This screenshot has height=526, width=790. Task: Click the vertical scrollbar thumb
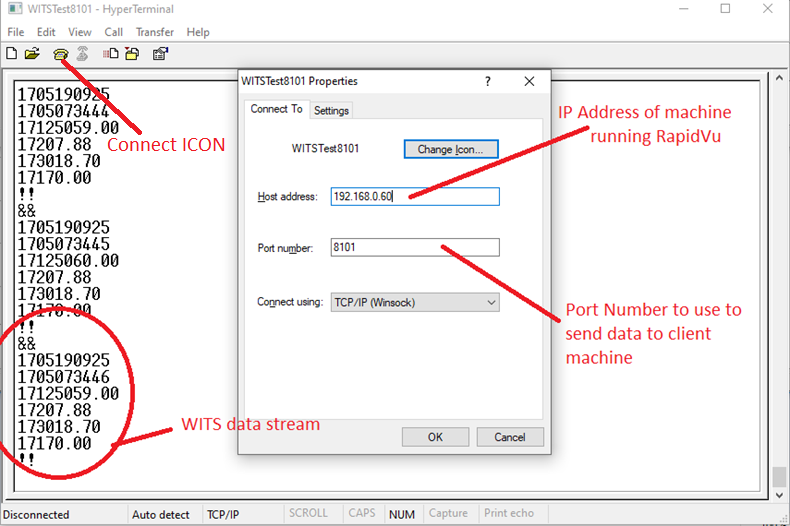779,477
